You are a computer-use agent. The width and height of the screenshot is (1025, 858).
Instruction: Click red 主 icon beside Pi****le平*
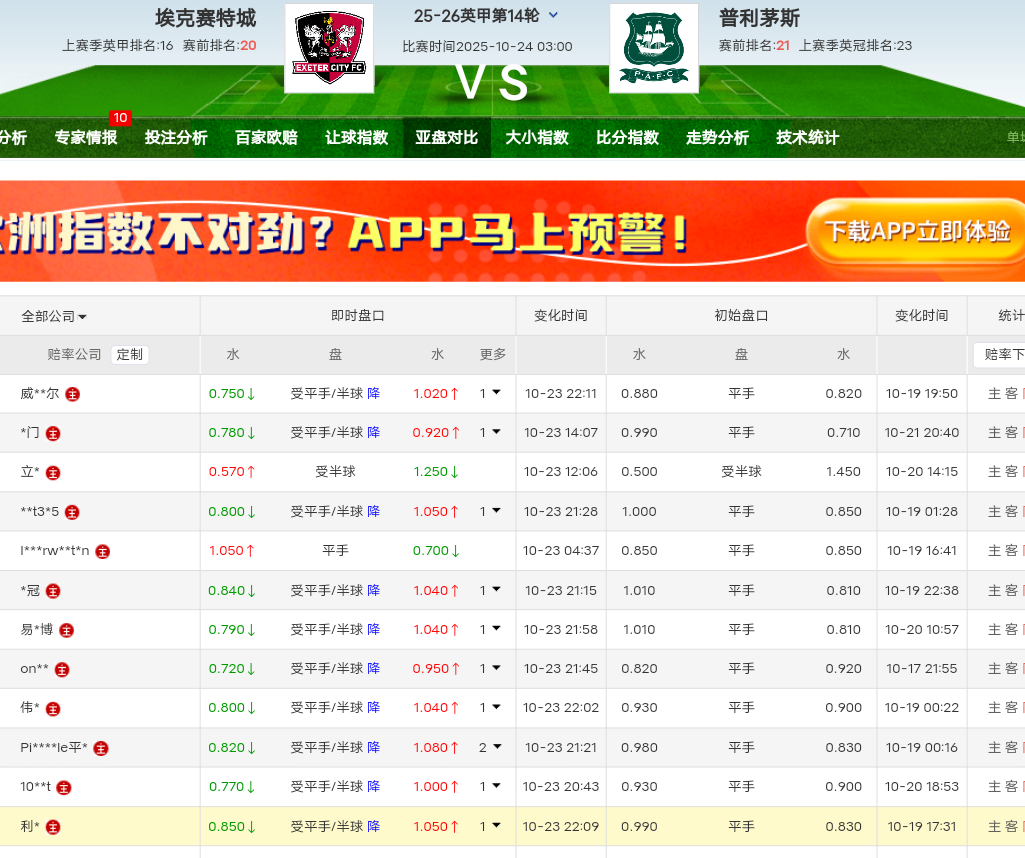click(x=101, y=748)
